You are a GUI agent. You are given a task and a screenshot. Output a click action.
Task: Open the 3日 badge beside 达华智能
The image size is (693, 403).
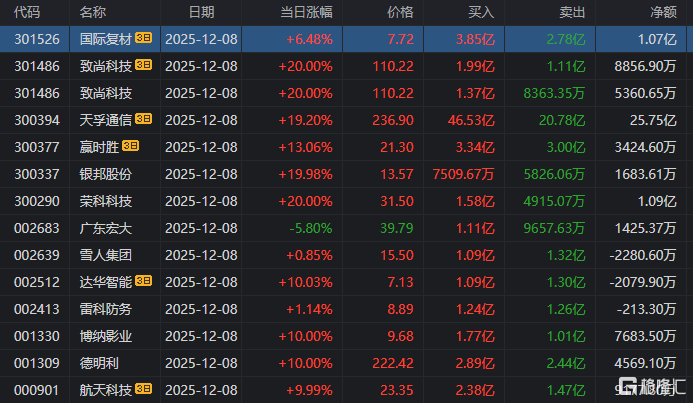[143, 282]
